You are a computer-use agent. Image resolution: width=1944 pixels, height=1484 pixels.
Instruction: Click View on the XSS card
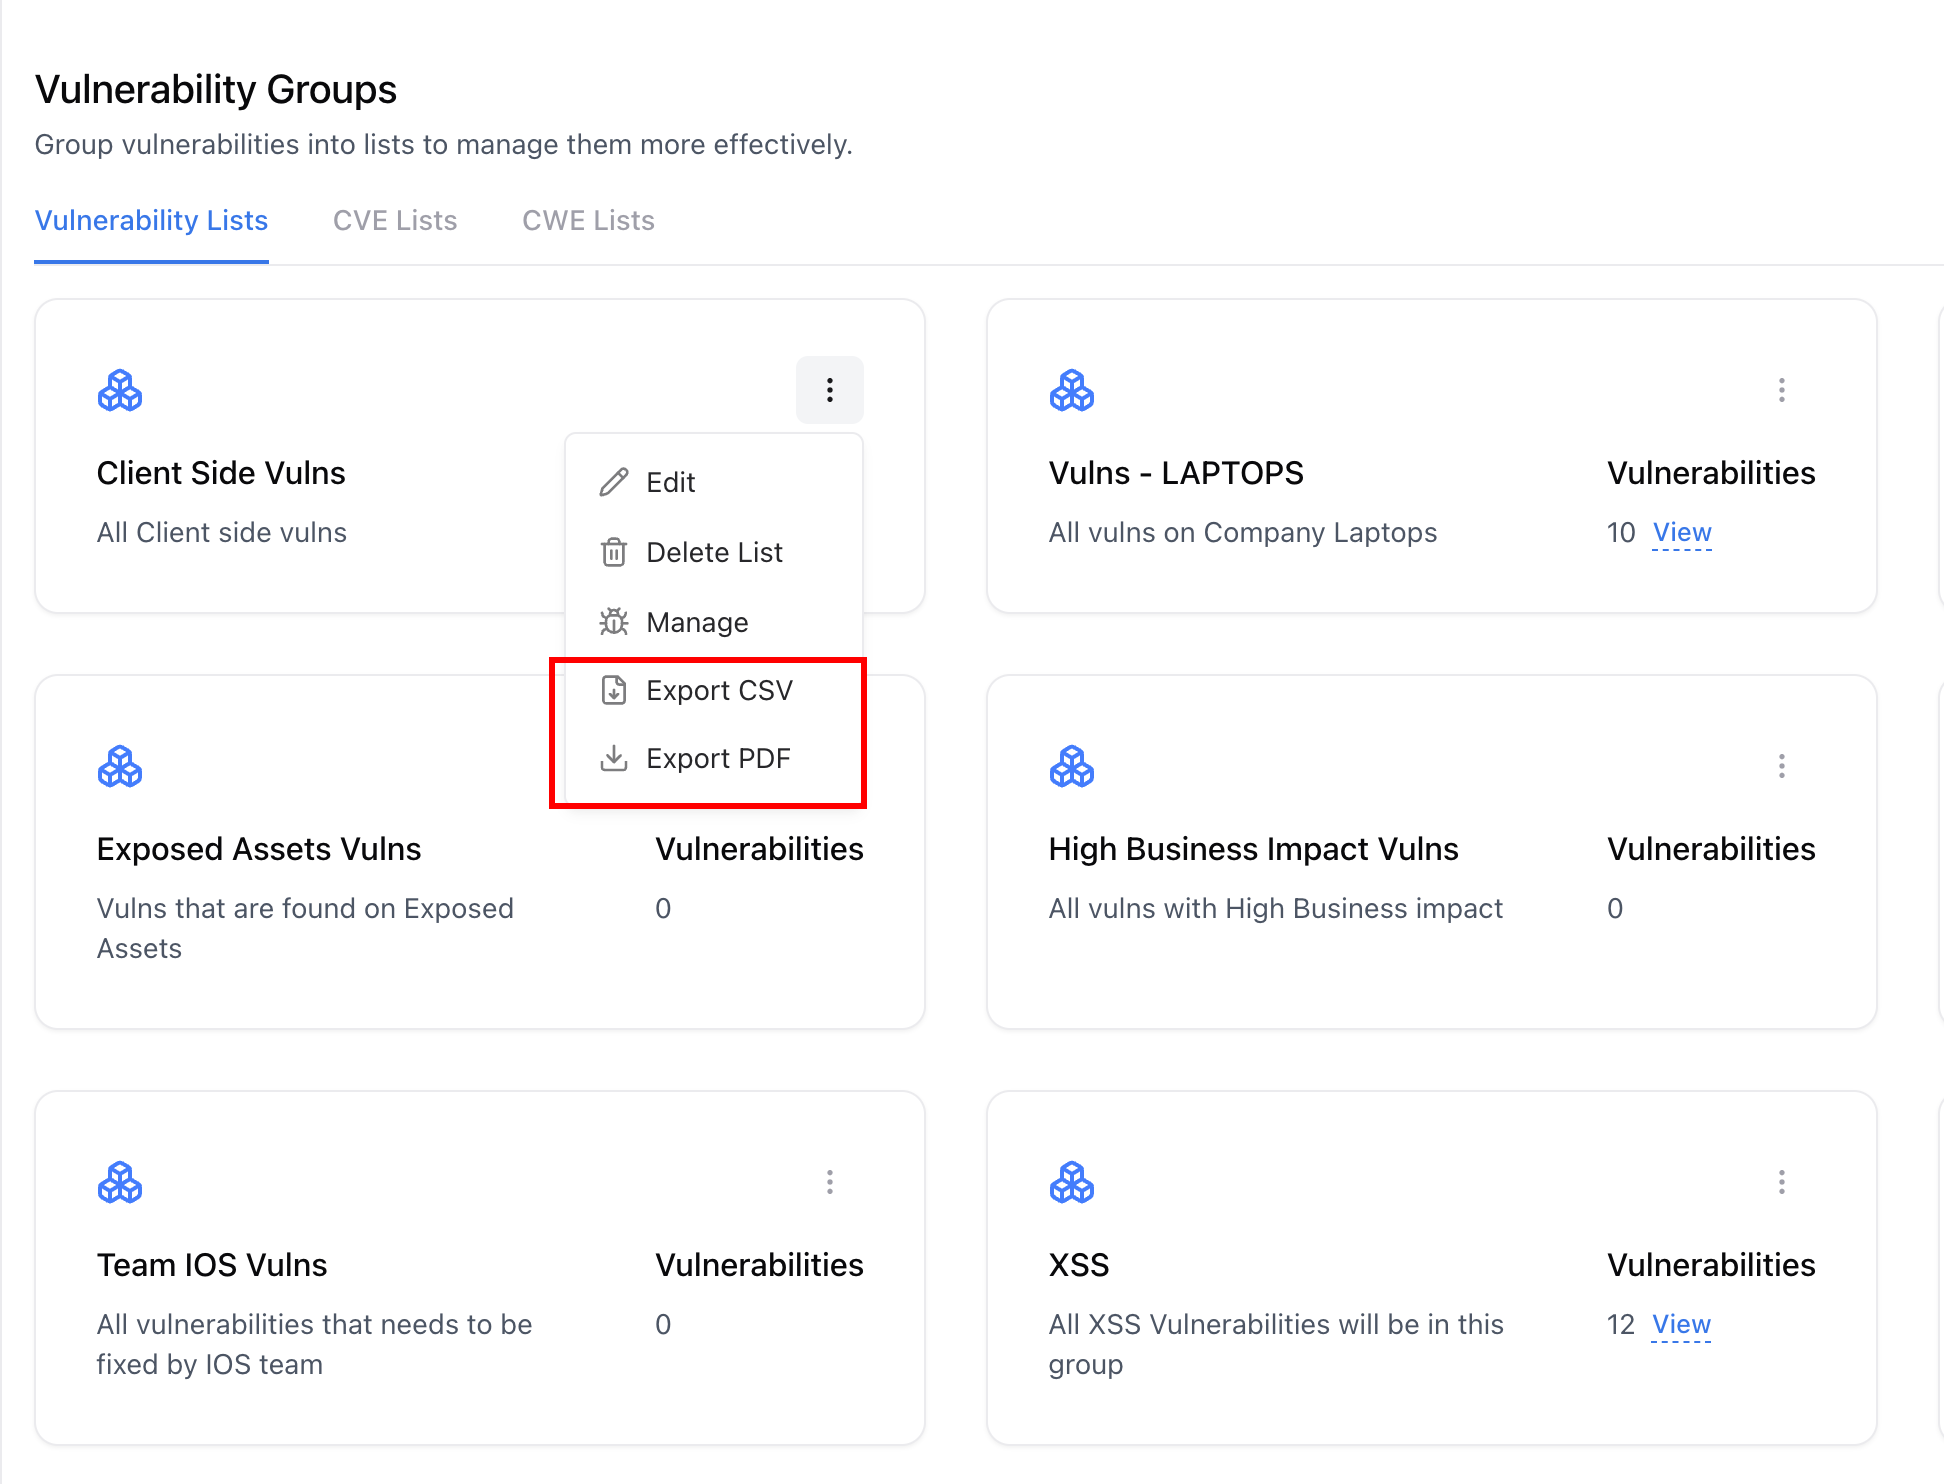(x=1681, y=1324)
